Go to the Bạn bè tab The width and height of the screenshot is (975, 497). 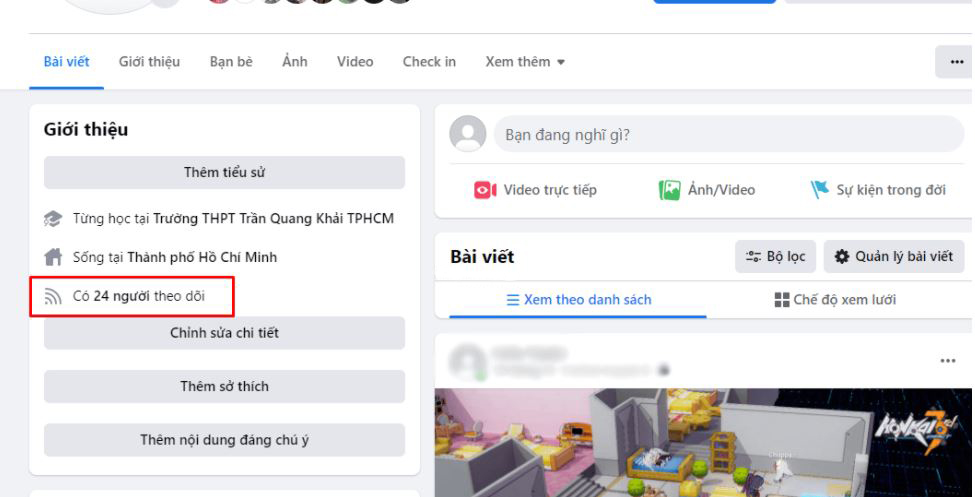click(231, 62)
